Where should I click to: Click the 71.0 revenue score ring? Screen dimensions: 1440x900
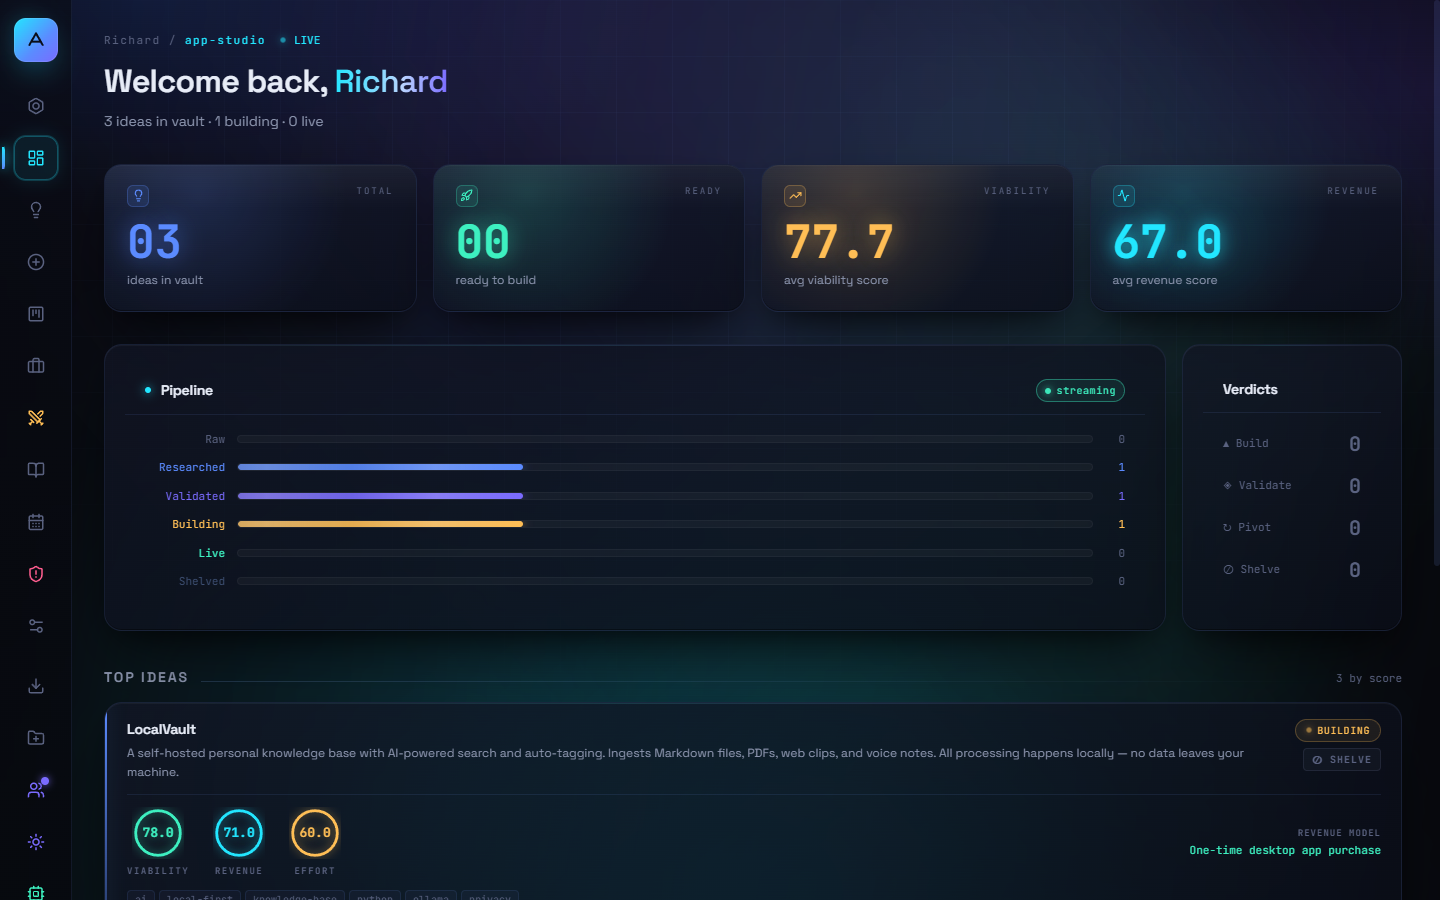click(x=239, y=833)
